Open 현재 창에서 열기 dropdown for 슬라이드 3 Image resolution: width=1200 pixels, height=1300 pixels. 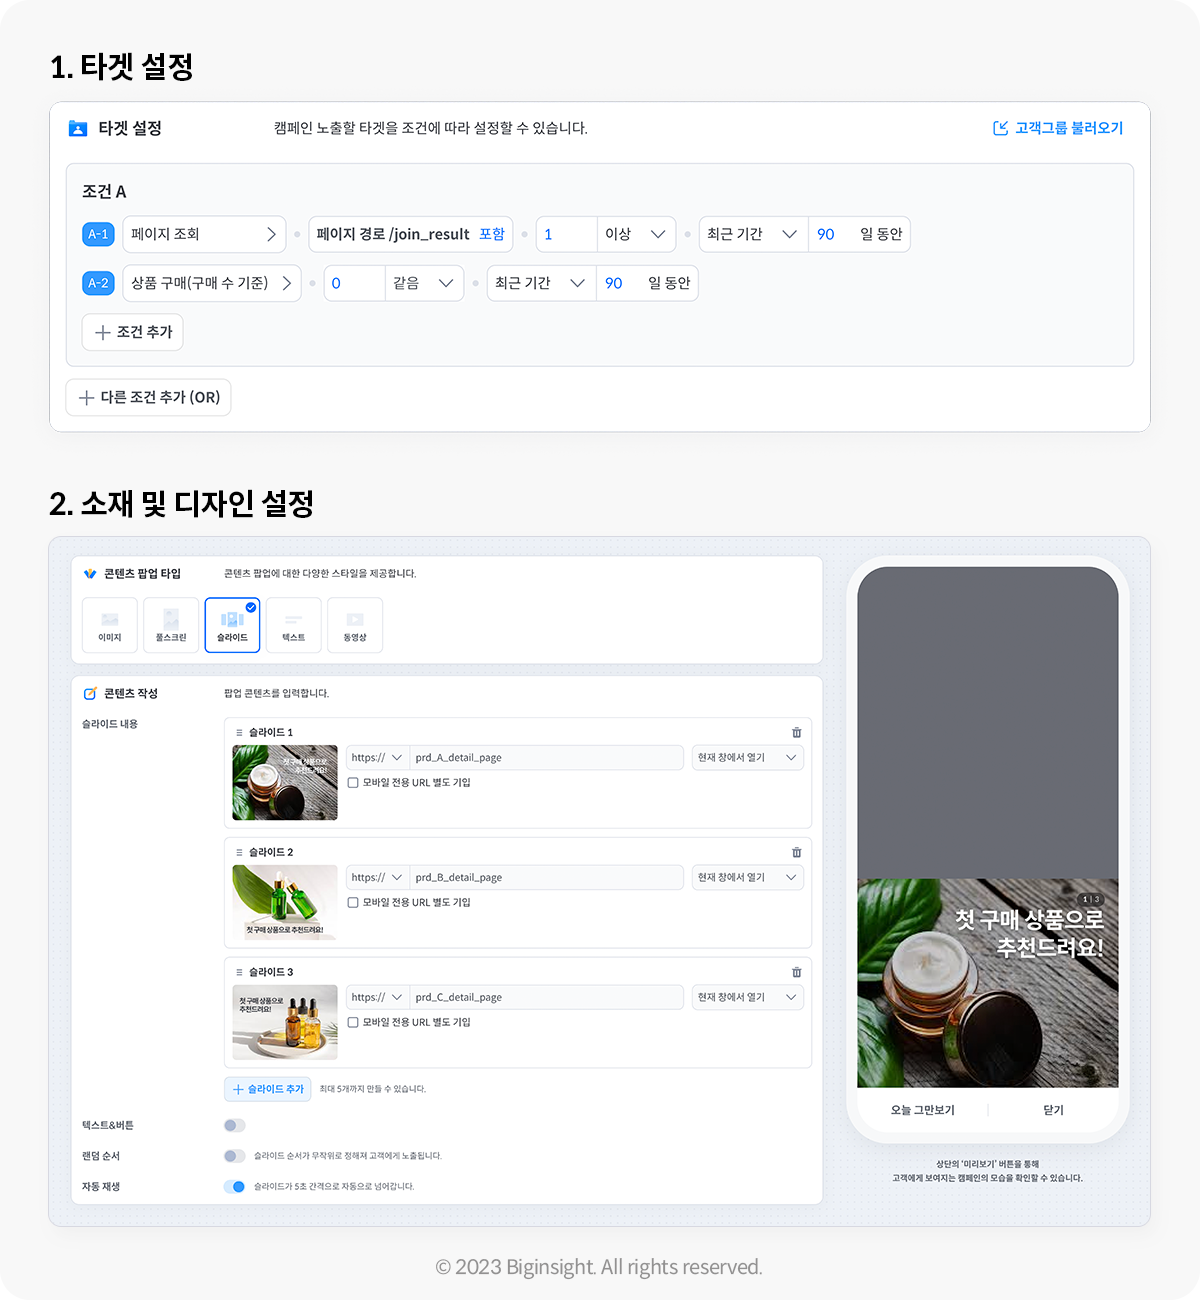tap(748, 998)
